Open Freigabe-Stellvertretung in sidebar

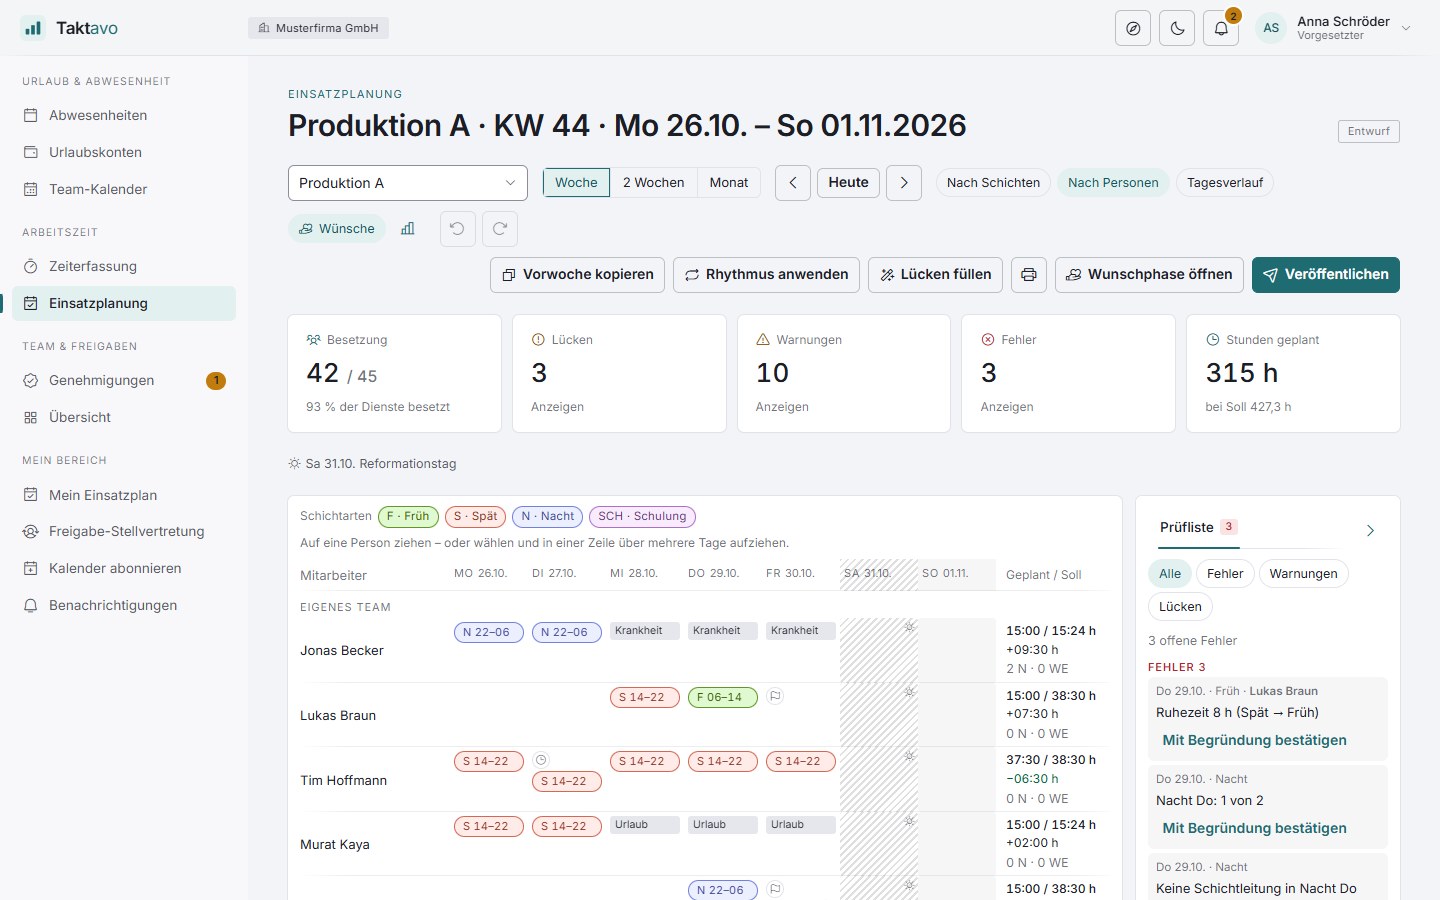tap(124, 532)
